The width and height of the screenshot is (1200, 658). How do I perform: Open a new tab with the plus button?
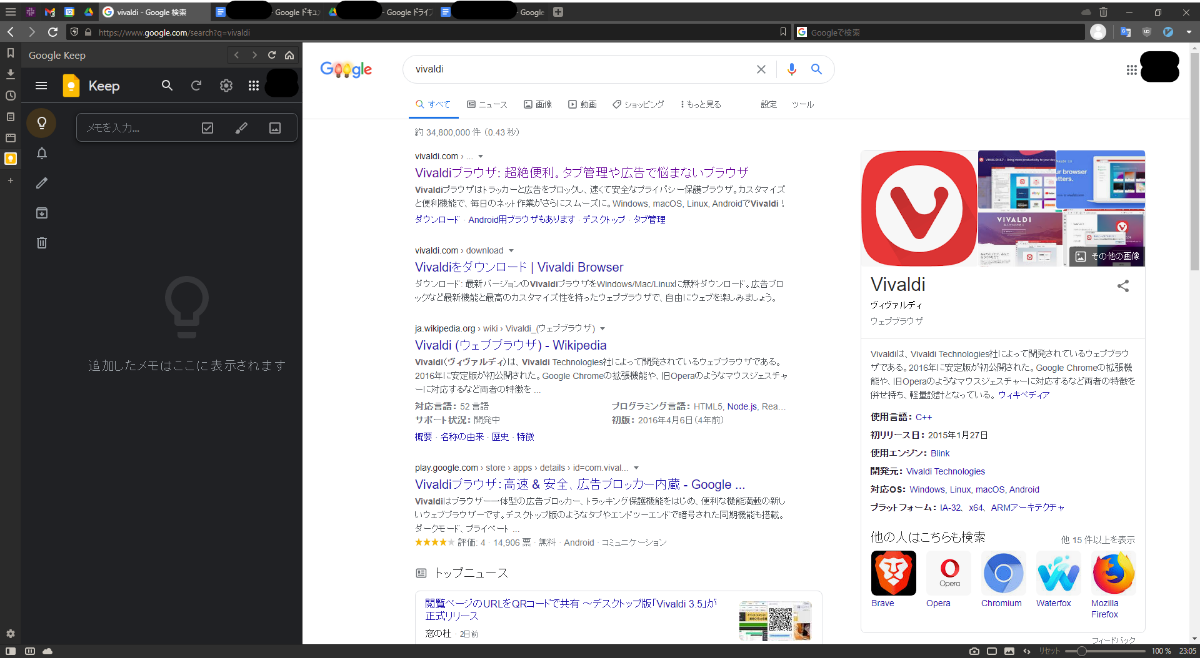click(558, 12)
